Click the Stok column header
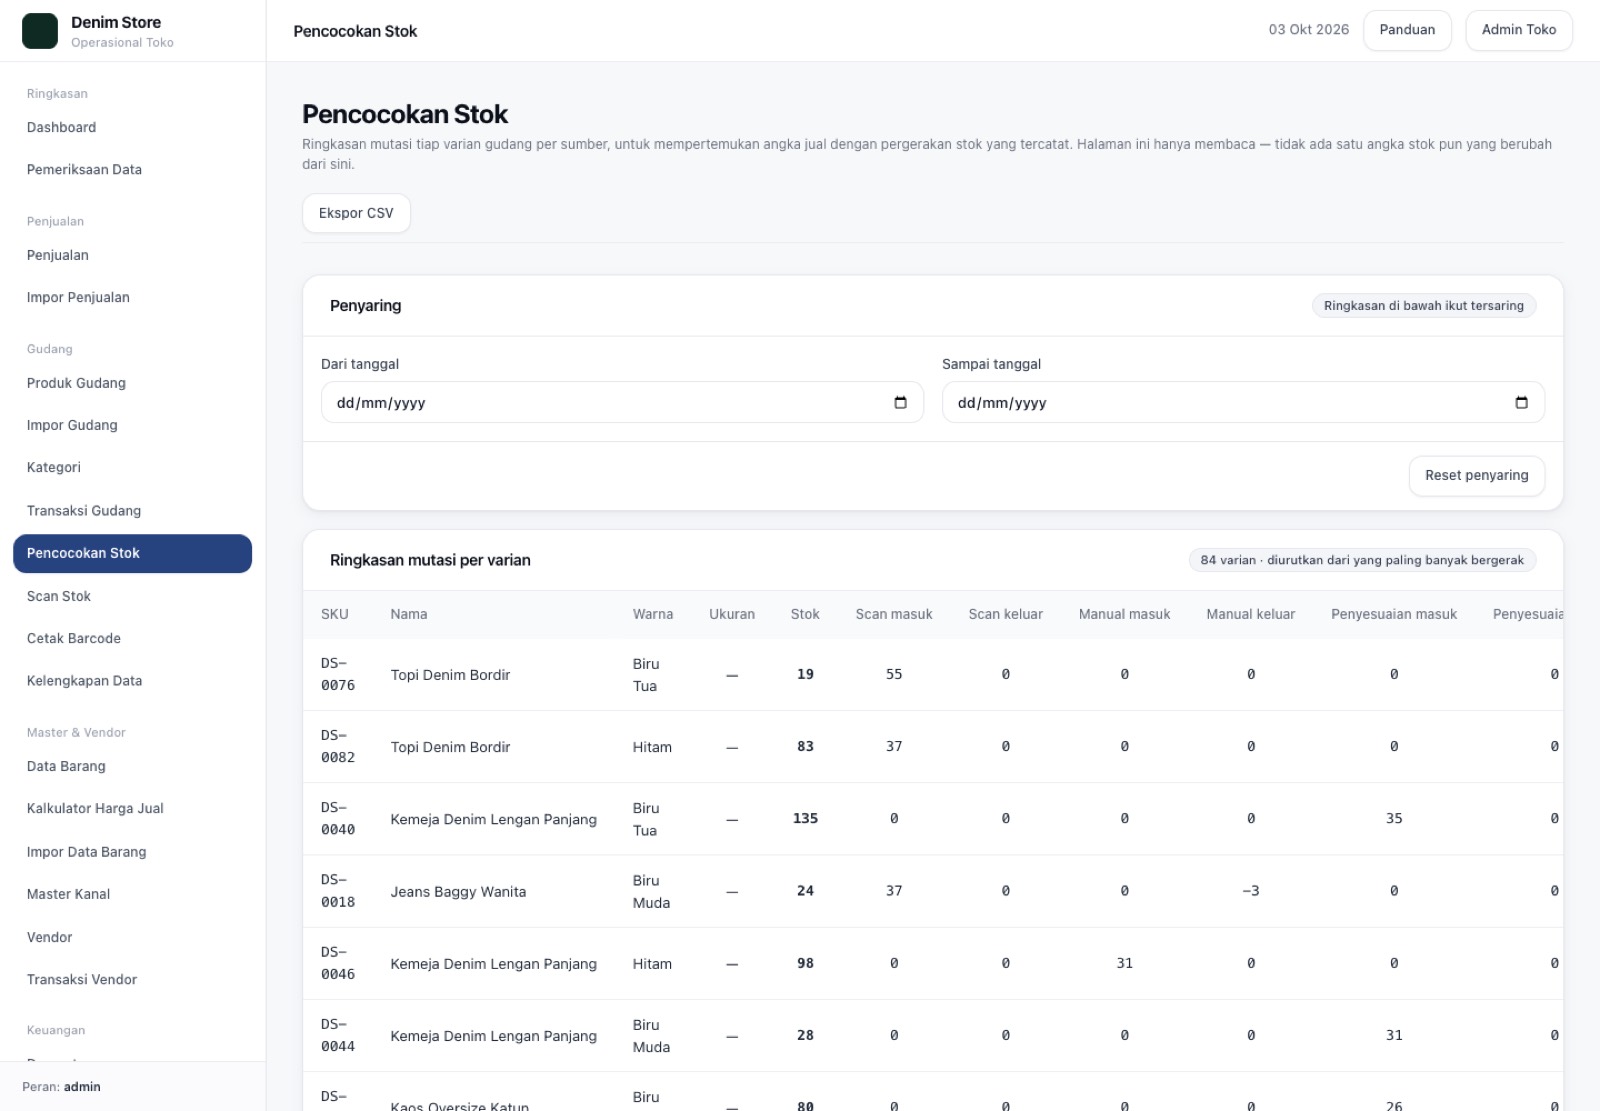Viewport: 1600px width, 1111px height. point(805,614)
